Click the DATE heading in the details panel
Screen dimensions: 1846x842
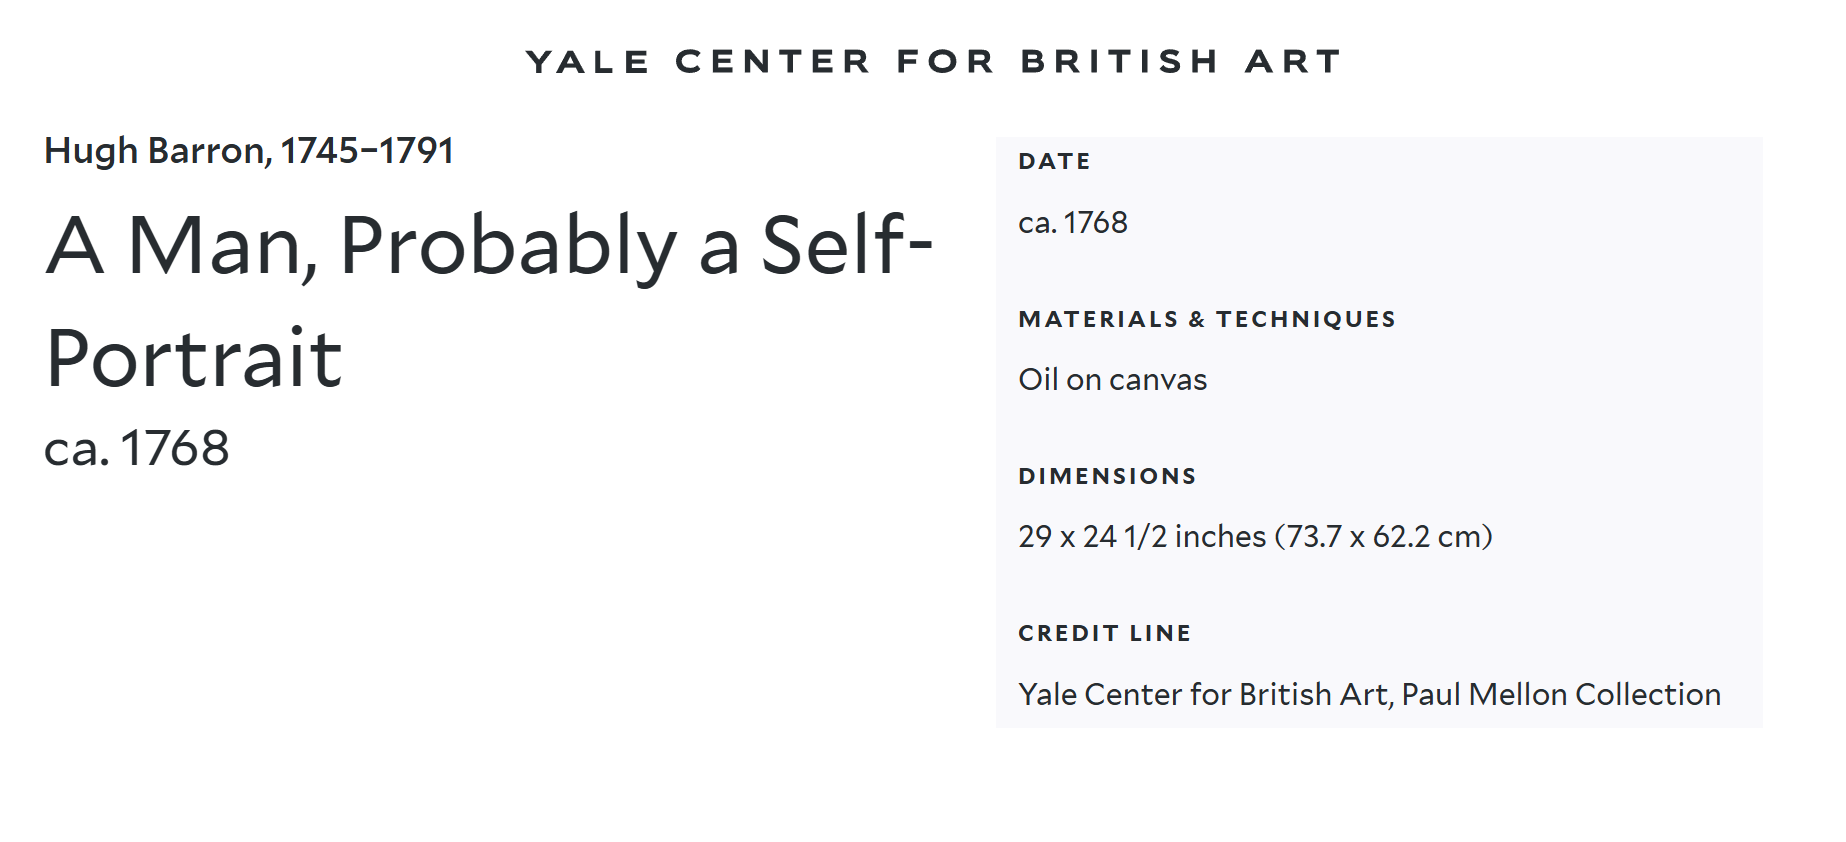(1054, 162)
